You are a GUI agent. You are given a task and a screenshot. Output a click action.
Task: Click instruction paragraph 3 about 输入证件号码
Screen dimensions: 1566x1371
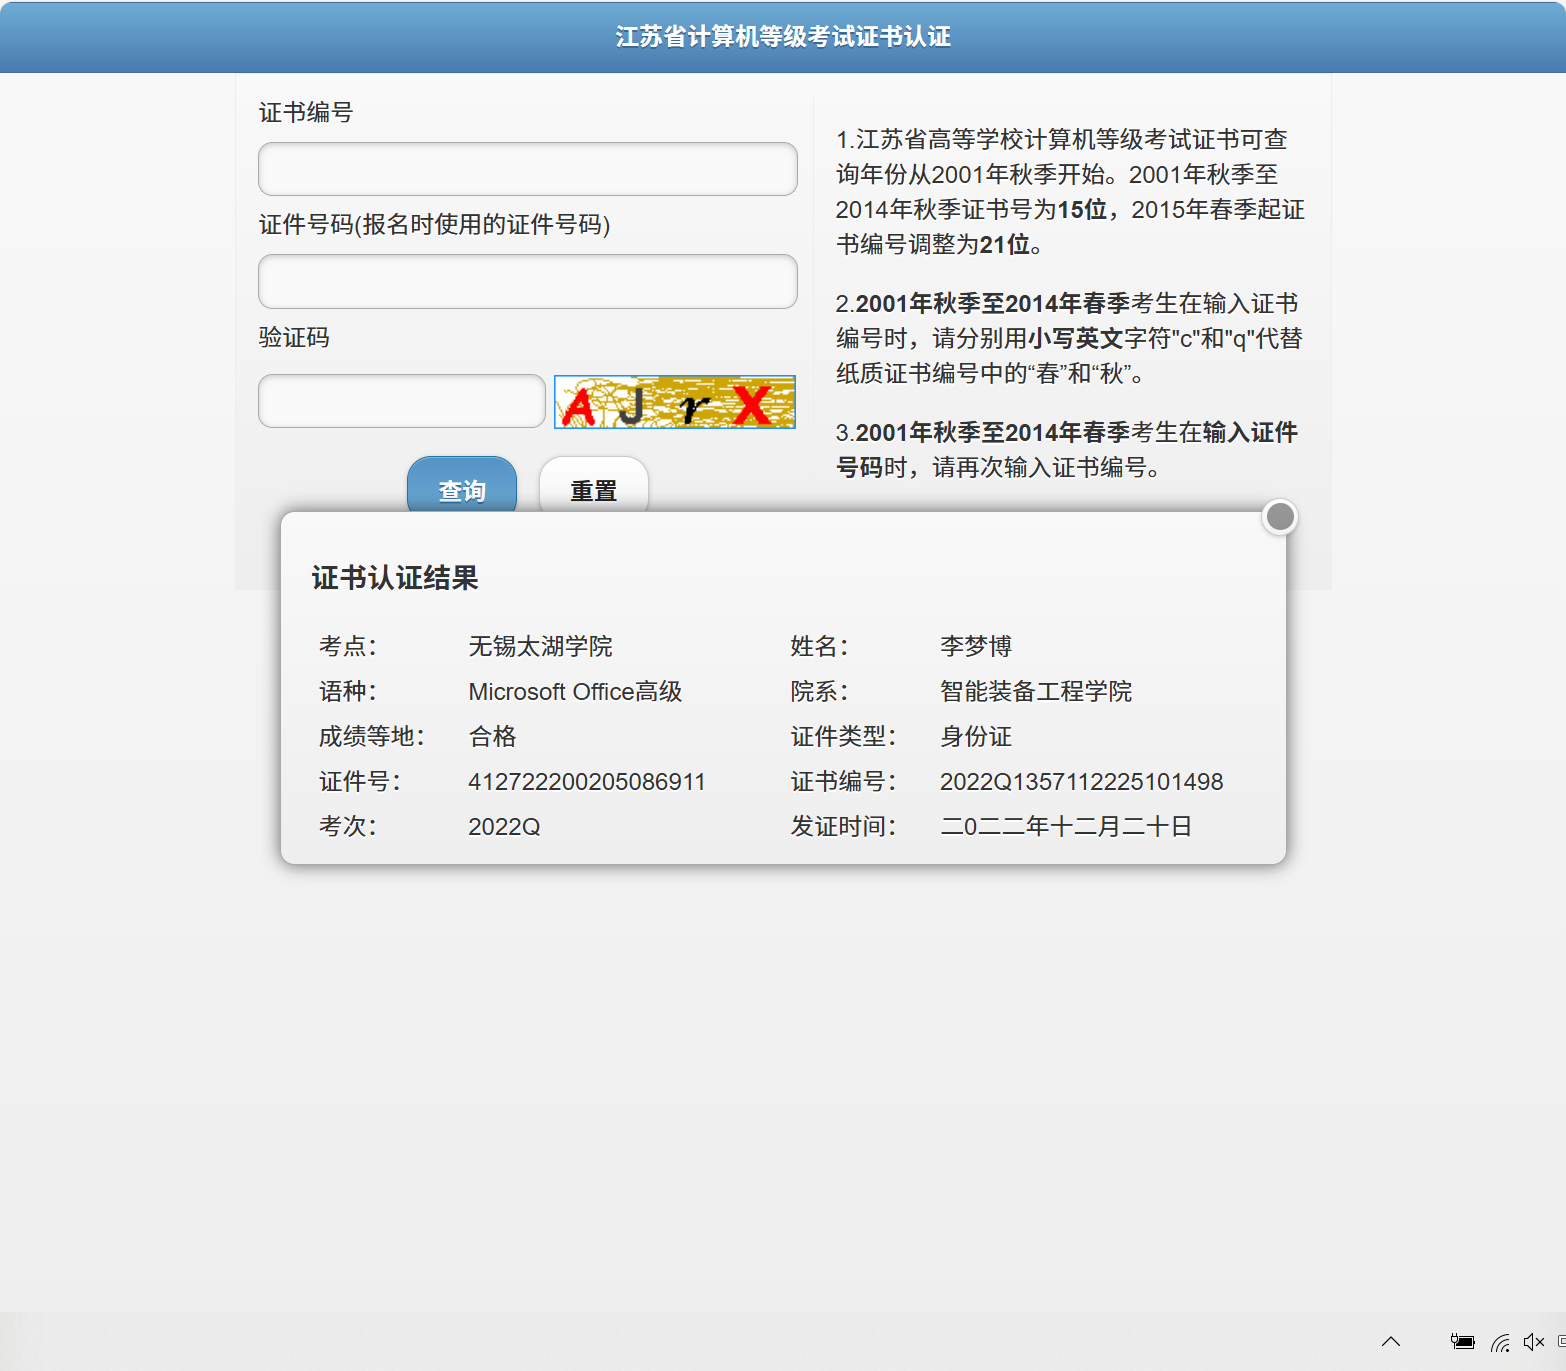pyautogui.click(x=1068, y=449)
